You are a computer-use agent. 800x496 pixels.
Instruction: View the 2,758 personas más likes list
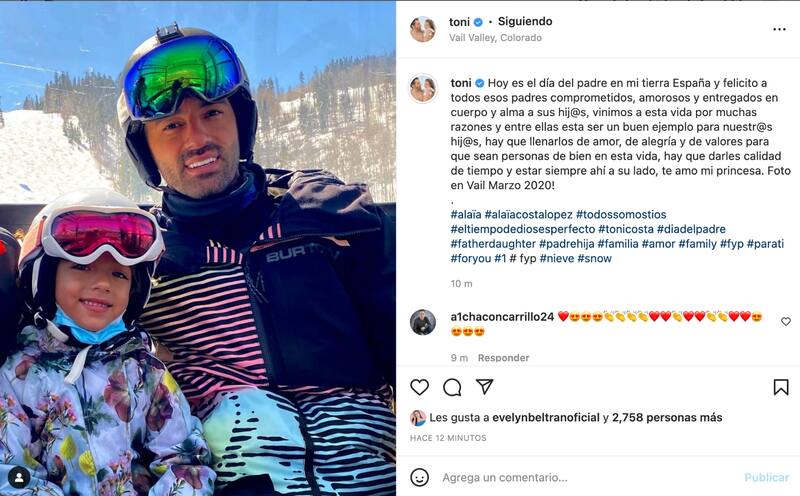[x=667, y=417]
